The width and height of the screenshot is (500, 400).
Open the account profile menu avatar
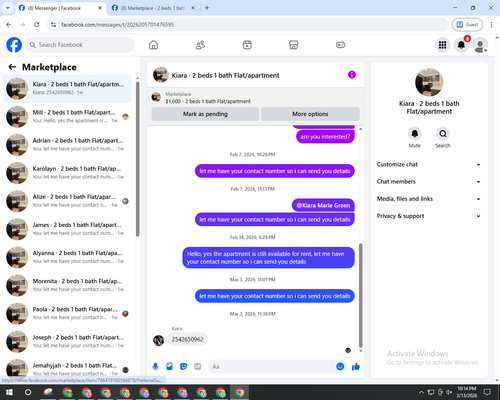click(x=480, y=45)
